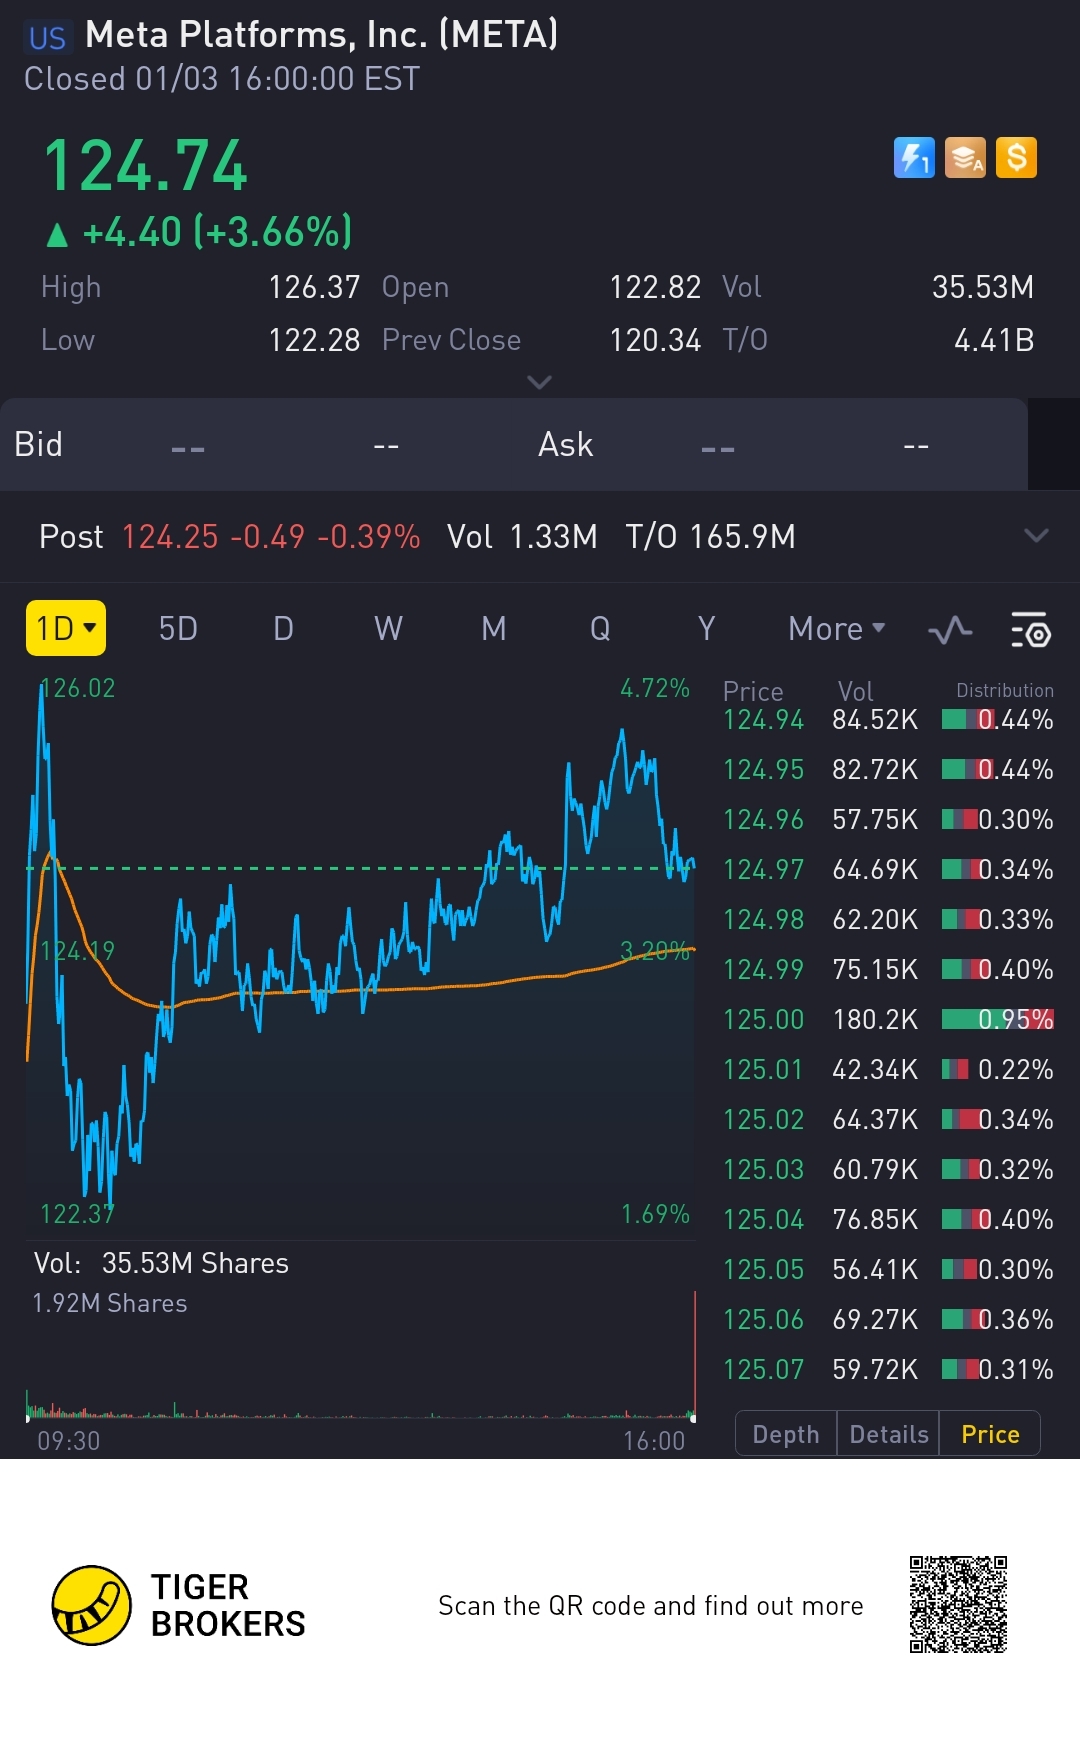Screen dimensions: 1080x1752
Task: Tap the US market flag badge
Action: click(47, 38)
